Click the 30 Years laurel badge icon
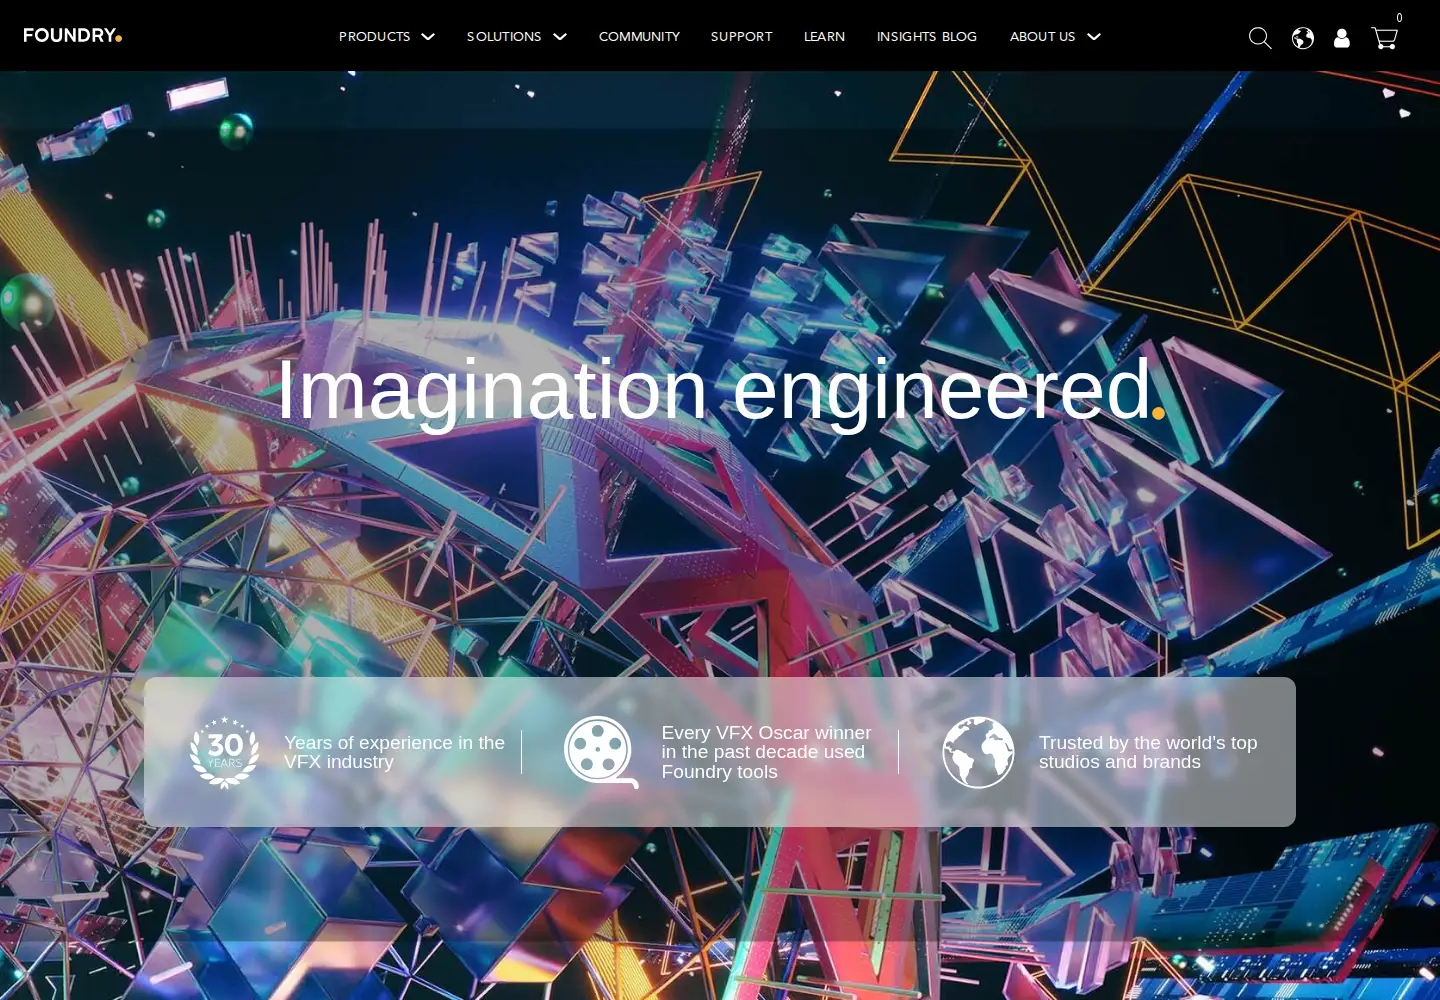The height and width of the screenshot is (1000, 1440). [x=225, y=752]
